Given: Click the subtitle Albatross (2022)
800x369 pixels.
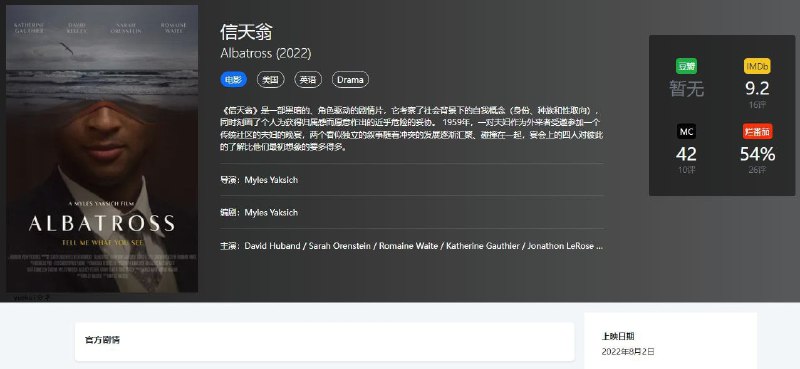Looking at the screenshot, I should pos(266,53).
